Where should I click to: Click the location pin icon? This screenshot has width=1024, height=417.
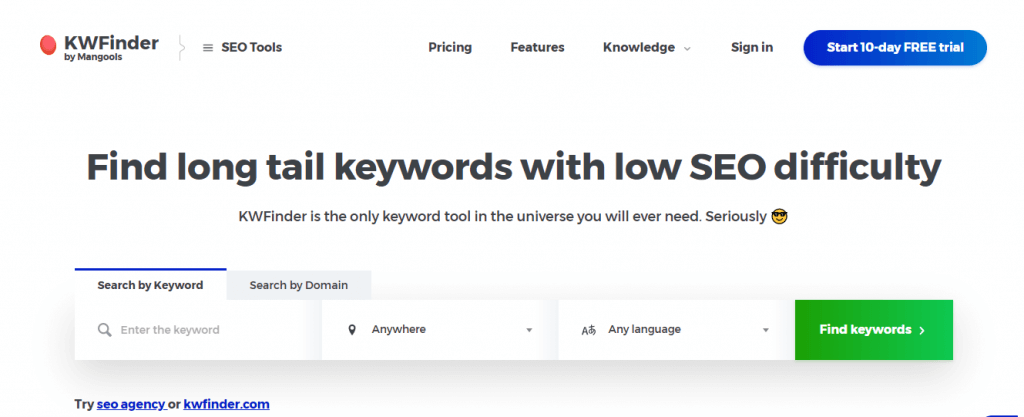pos(352,330)
